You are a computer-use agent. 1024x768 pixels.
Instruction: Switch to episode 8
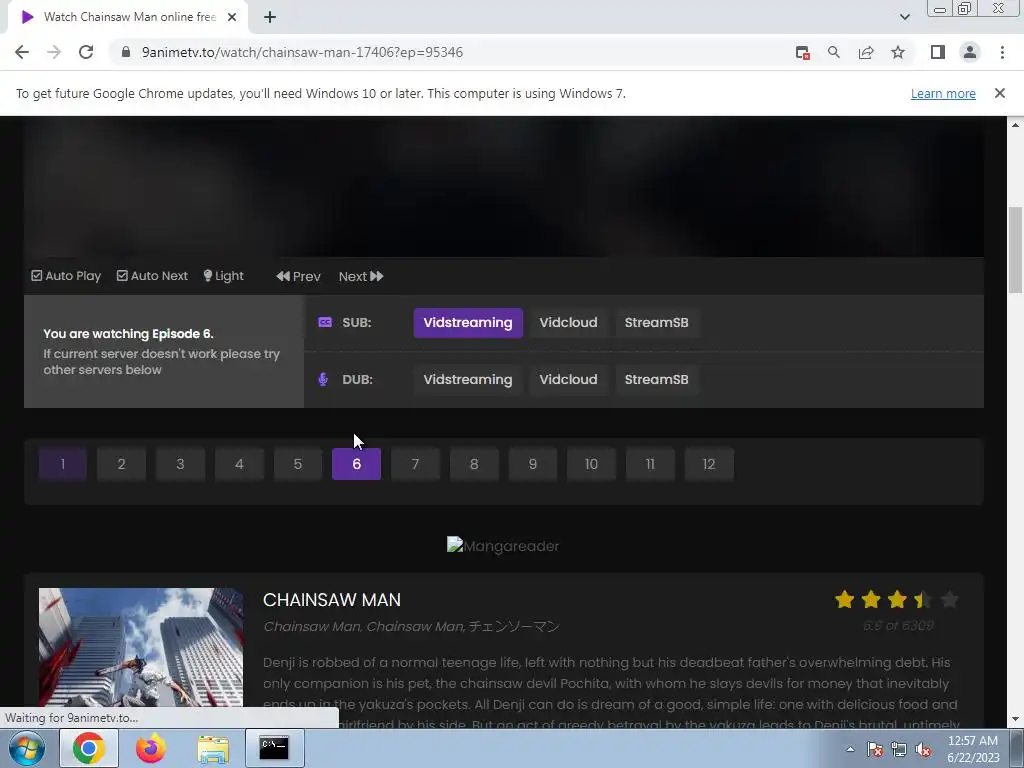coord(474,464)
